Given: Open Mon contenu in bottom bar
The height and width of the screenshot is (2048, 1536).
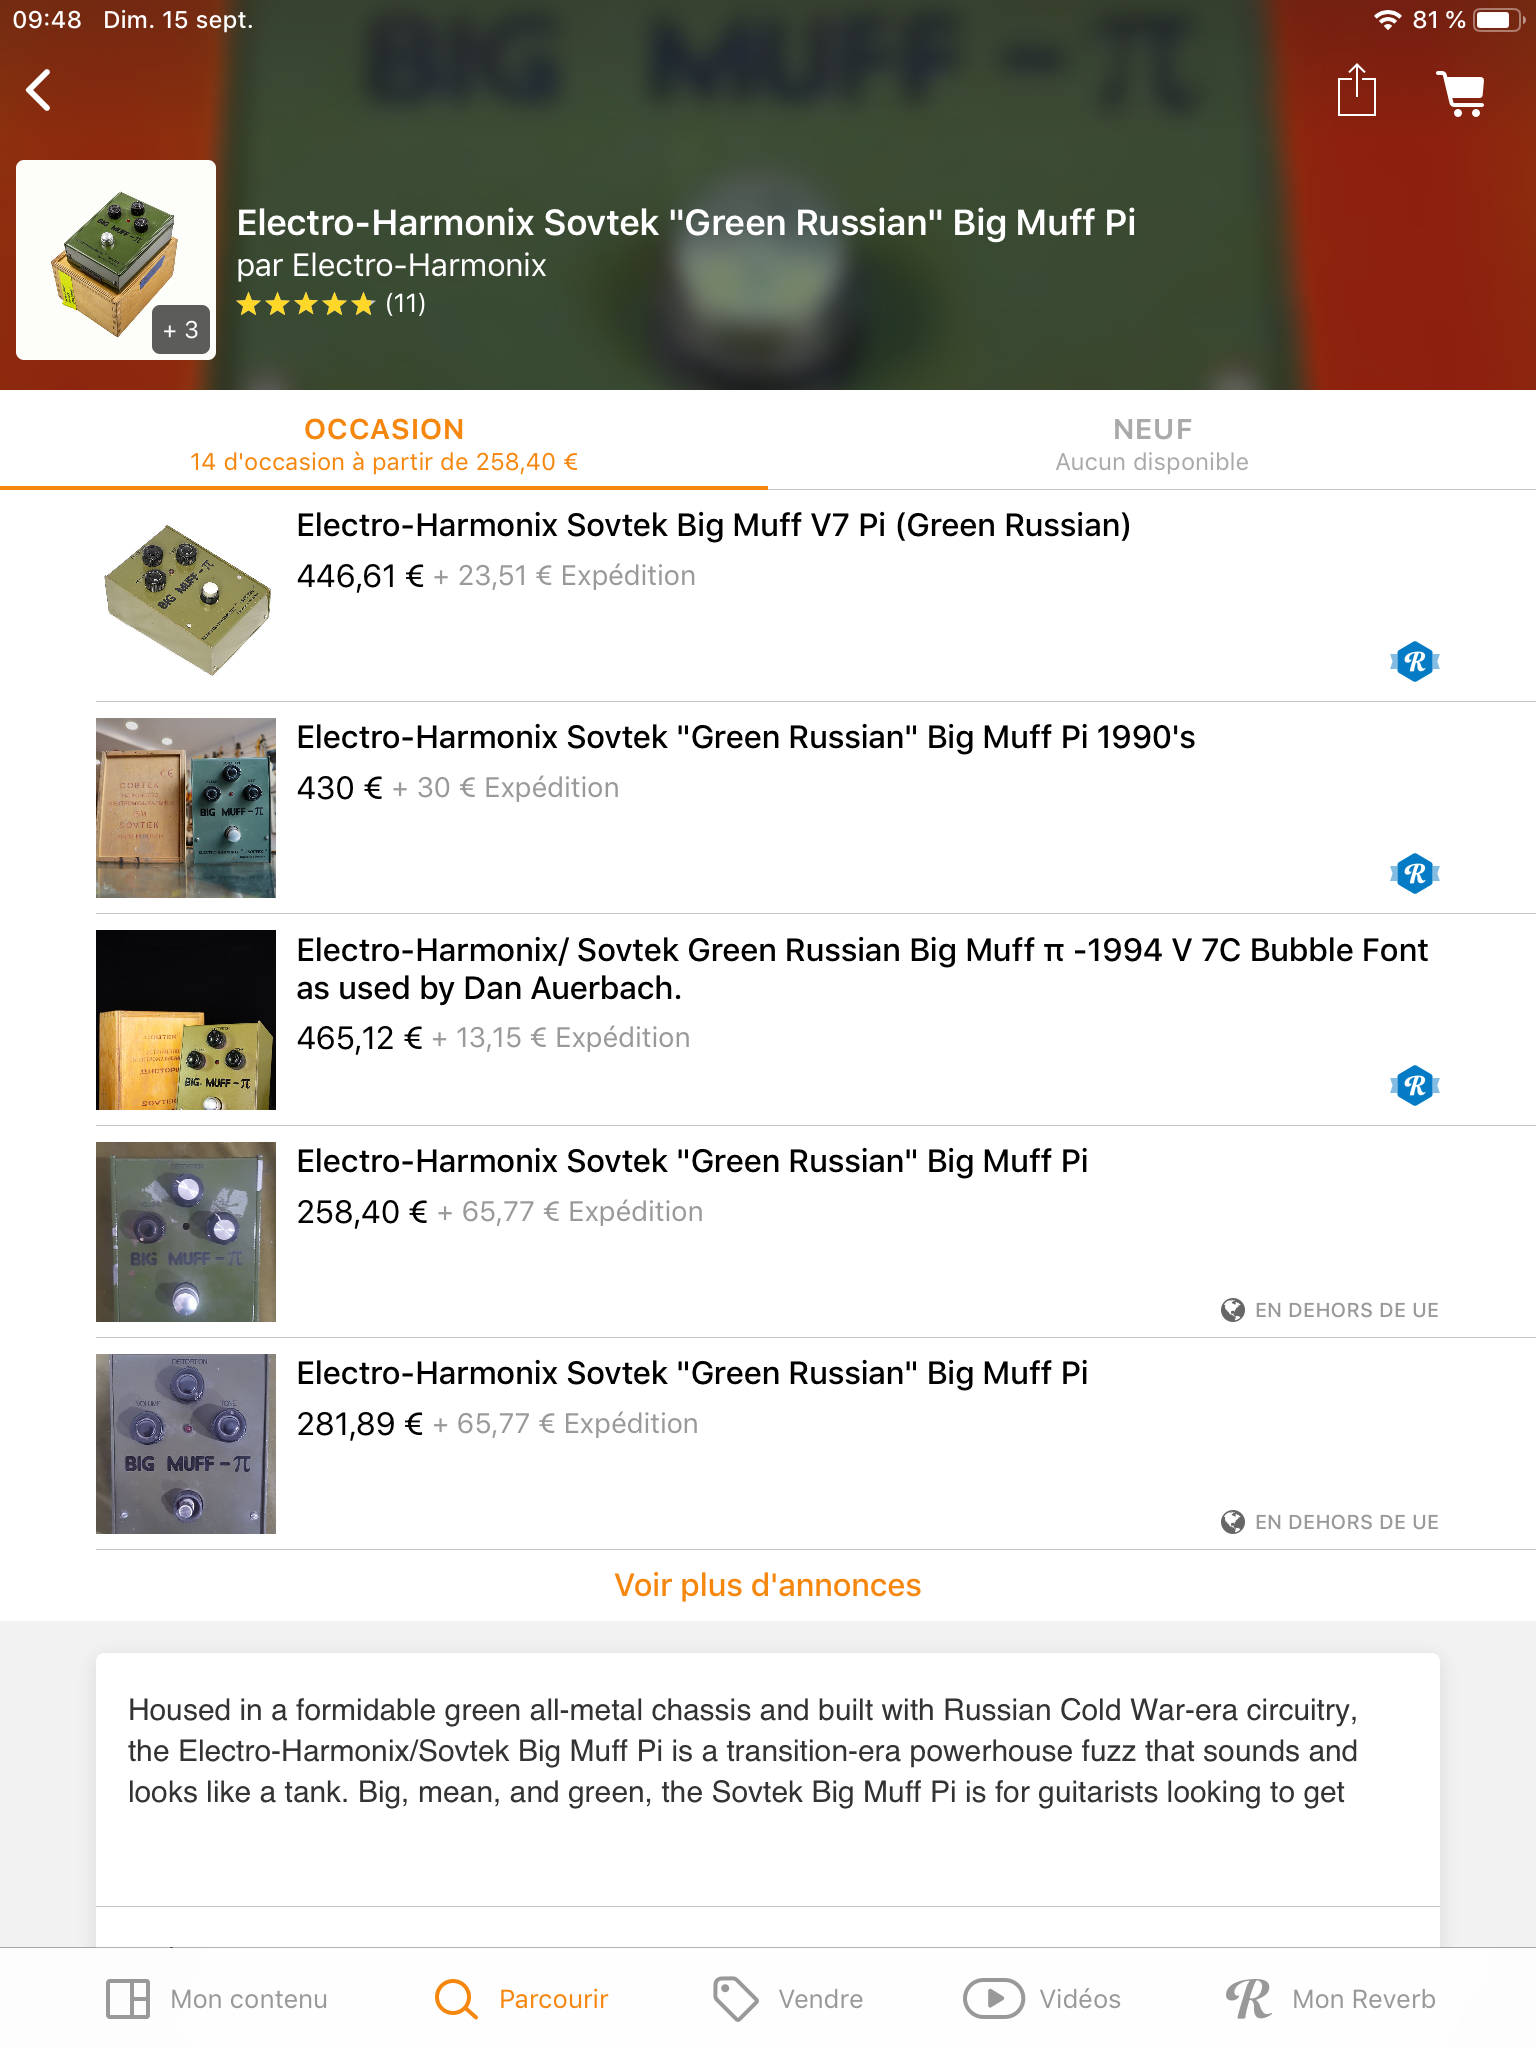Looking at the screenshot, I should pyautogui.click(x=217, y=1999).
